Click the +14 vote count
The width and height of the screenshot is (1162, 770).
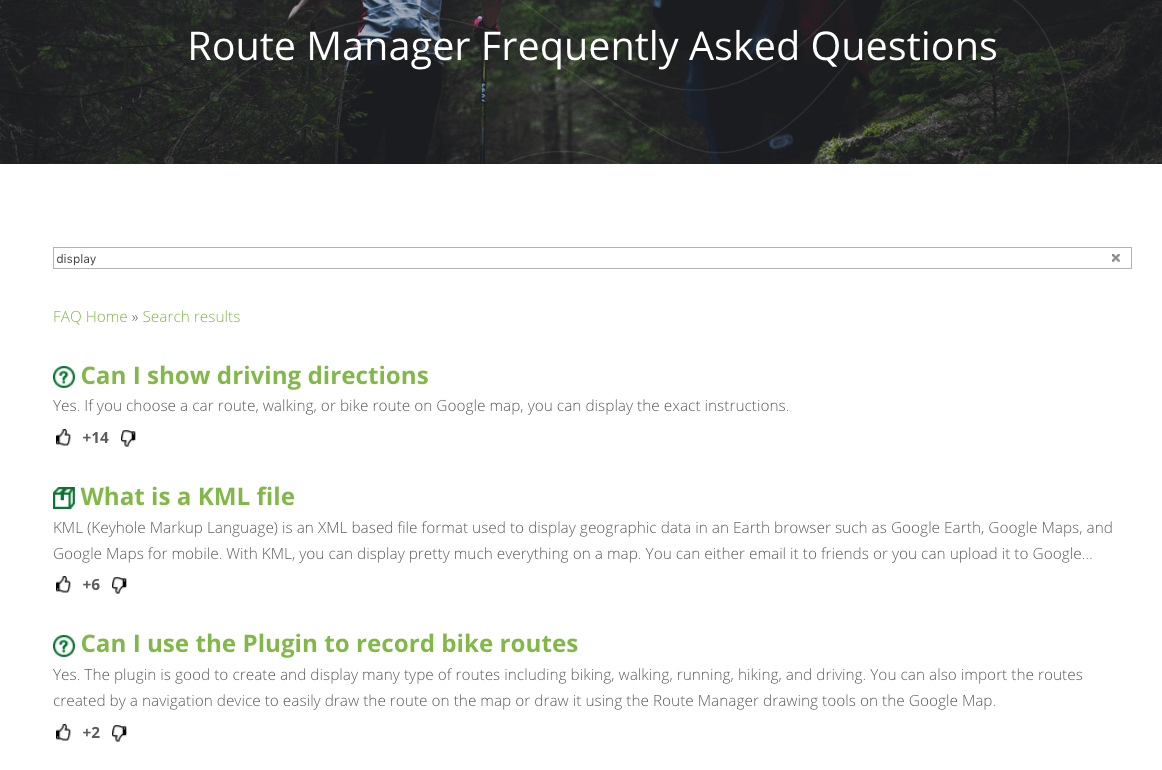[x=95, y=438]
